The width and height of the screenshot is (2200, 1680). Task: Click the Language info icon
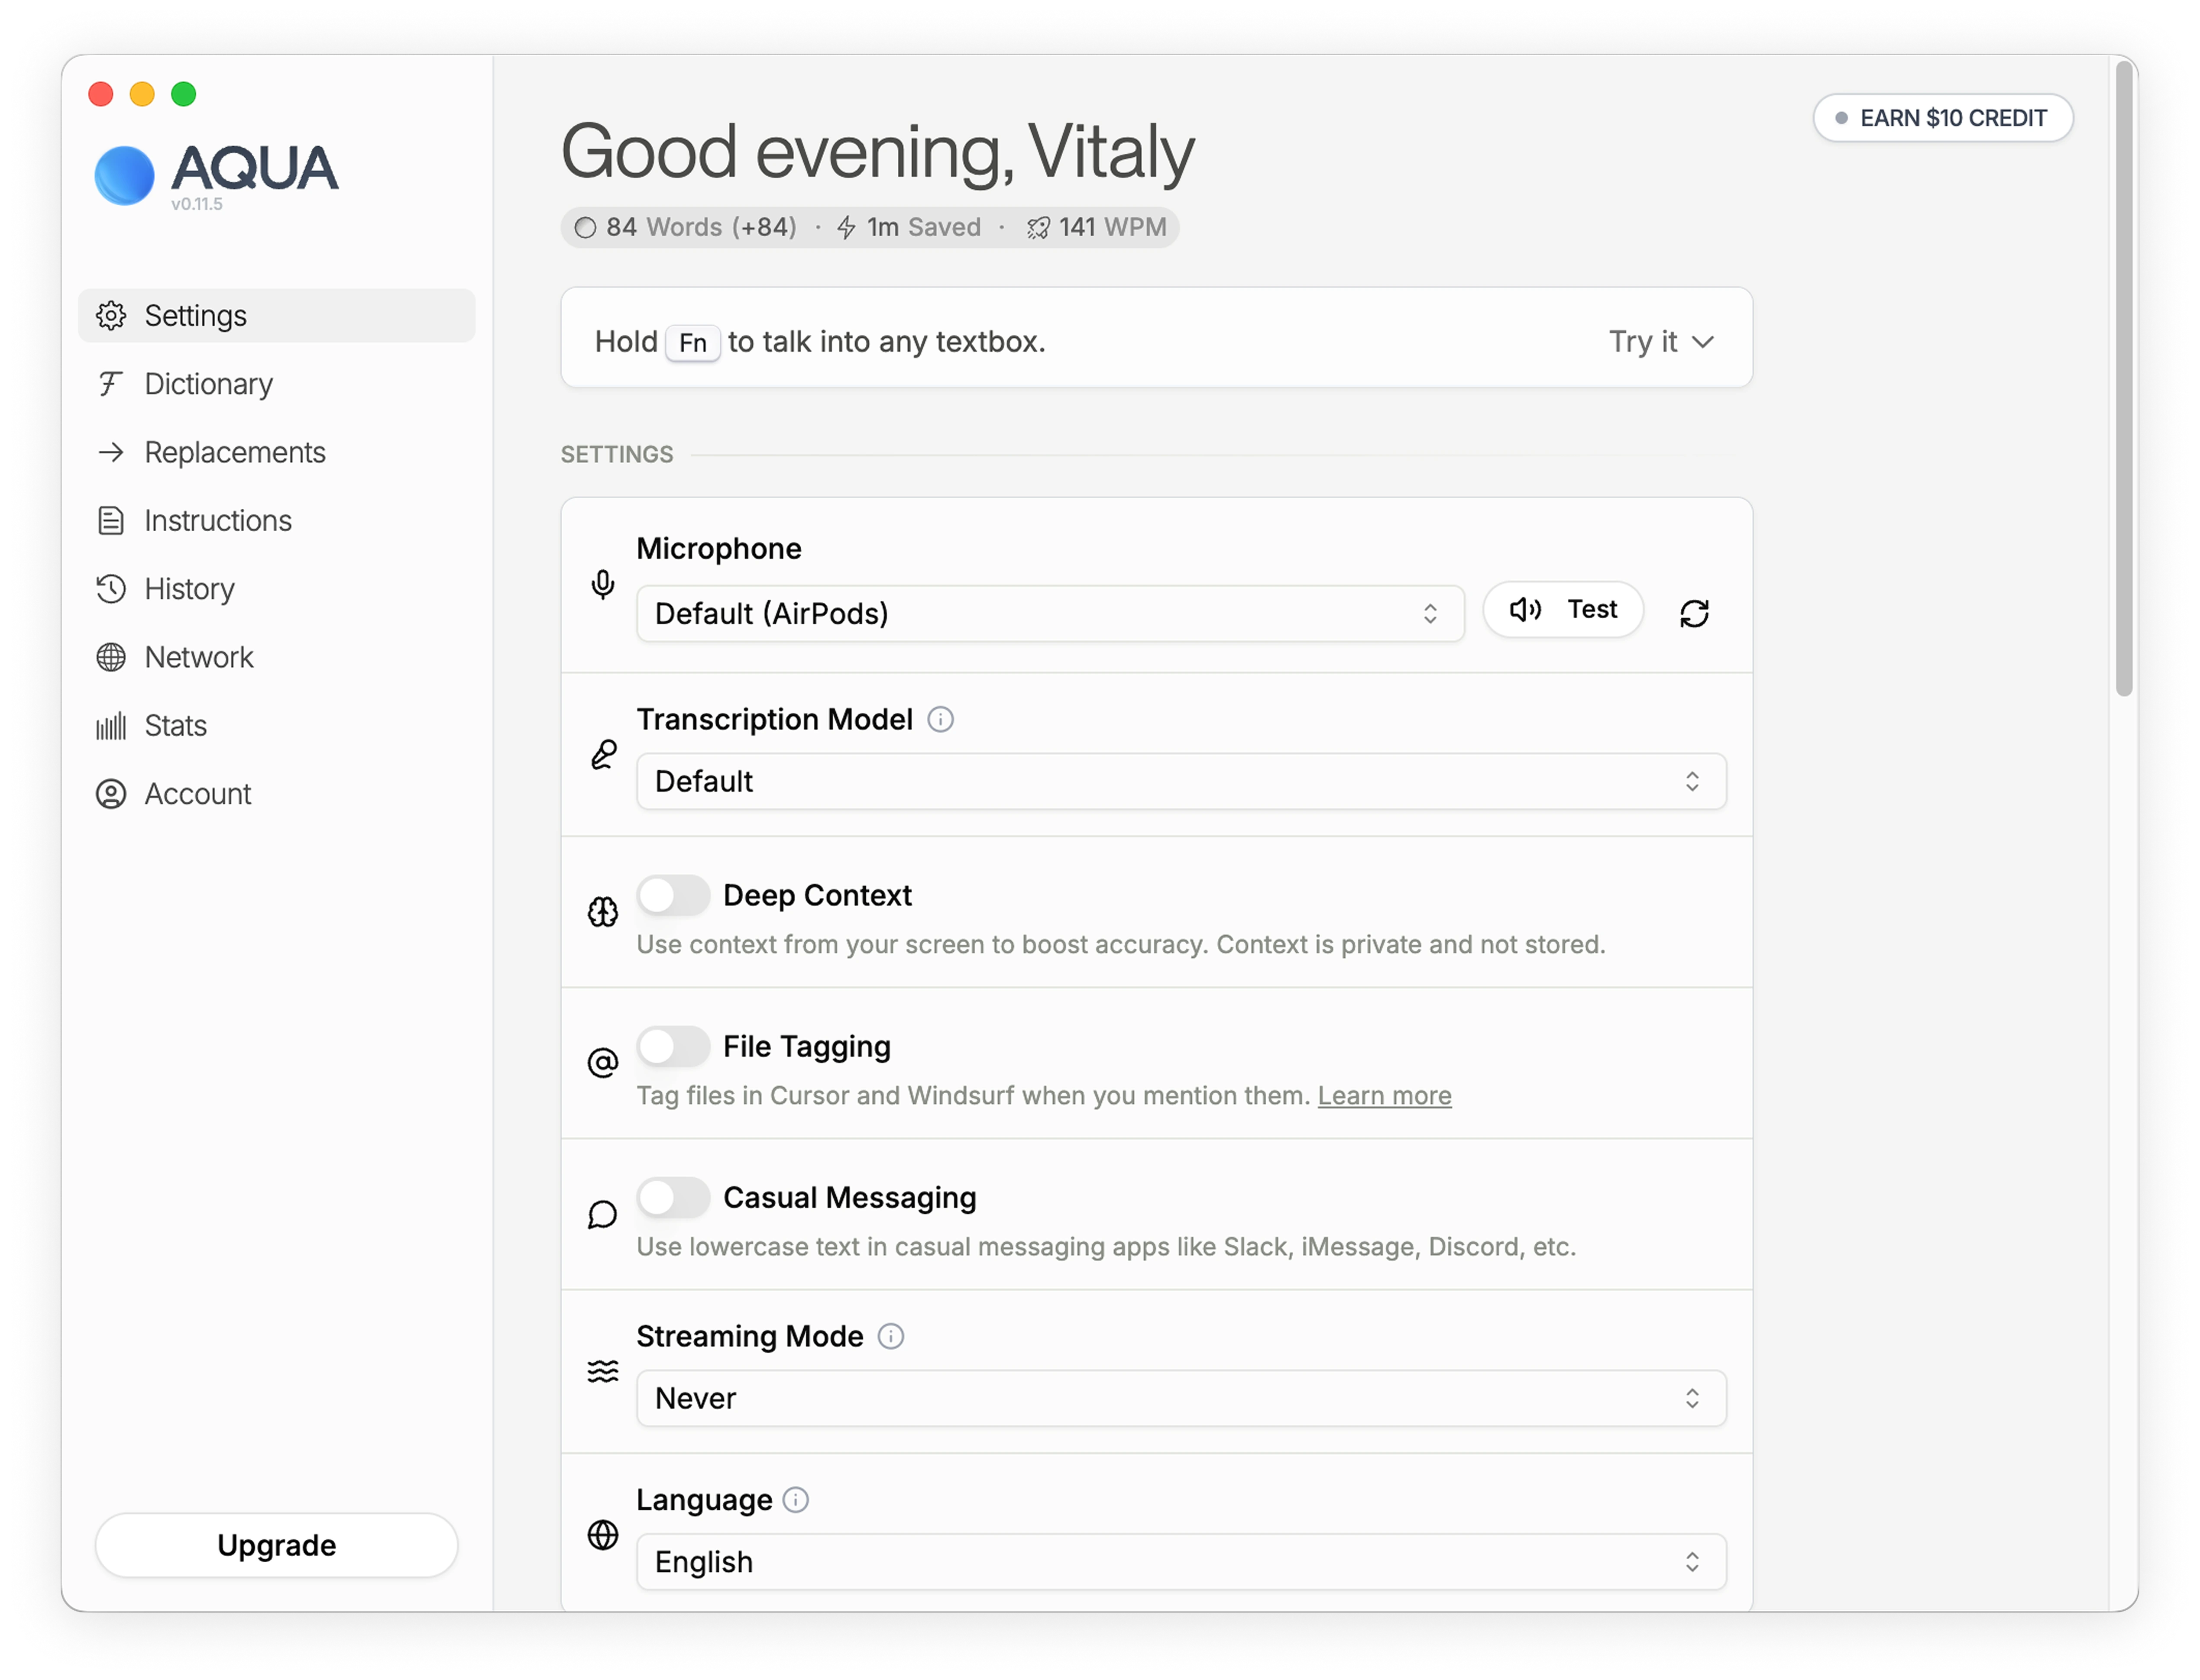coord(795,1499)
